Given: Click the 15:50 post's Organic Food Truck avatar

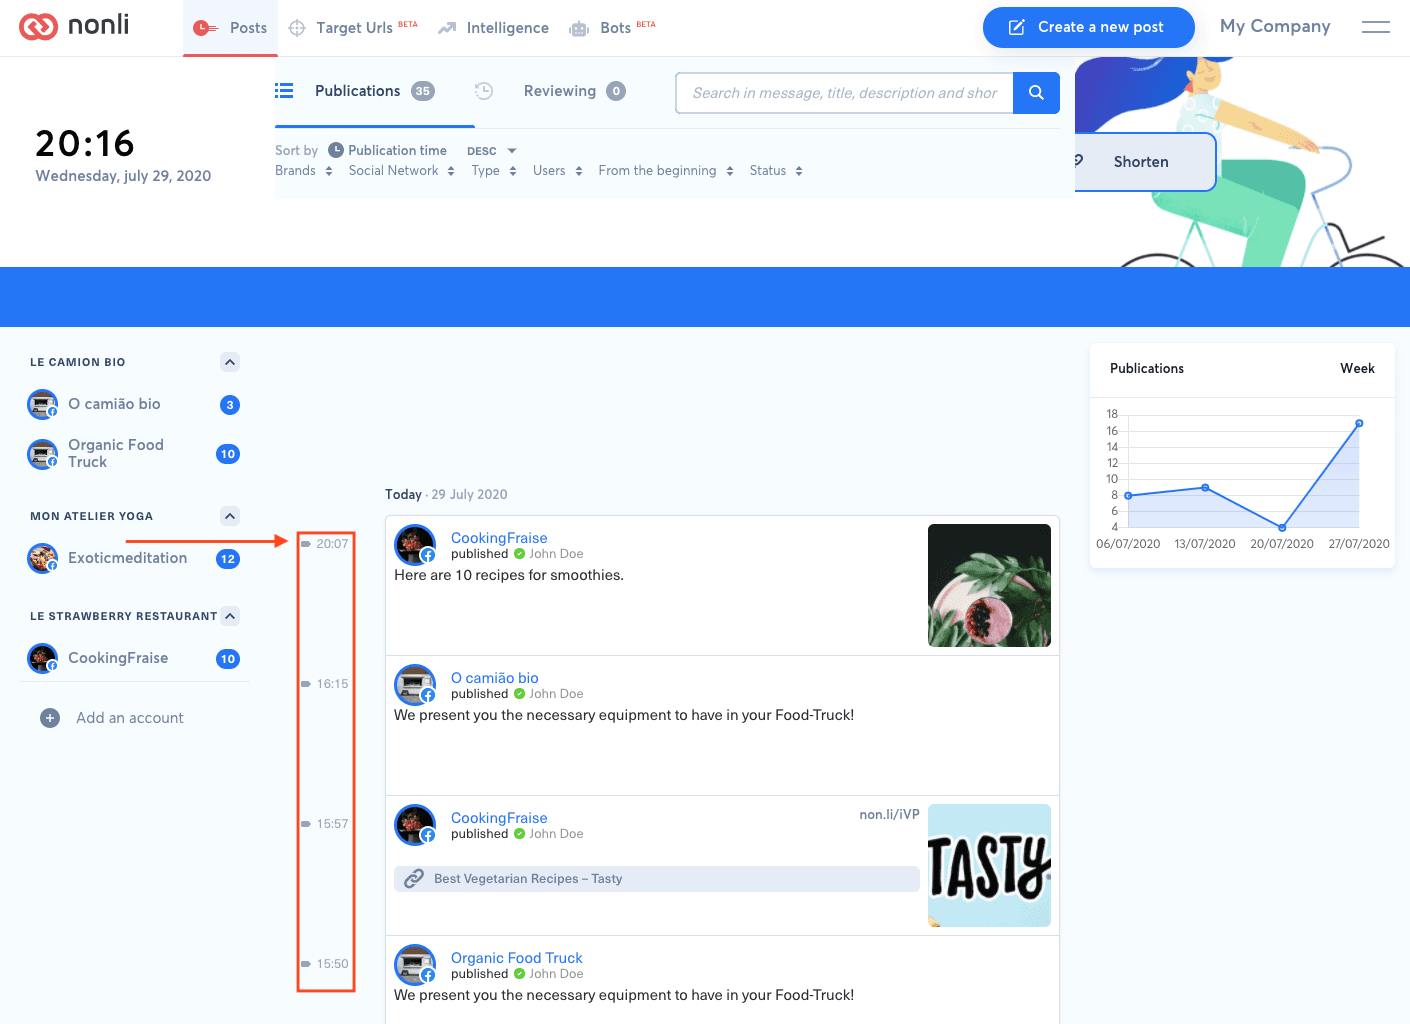Looking at the screenshot, I should point(415,965).
